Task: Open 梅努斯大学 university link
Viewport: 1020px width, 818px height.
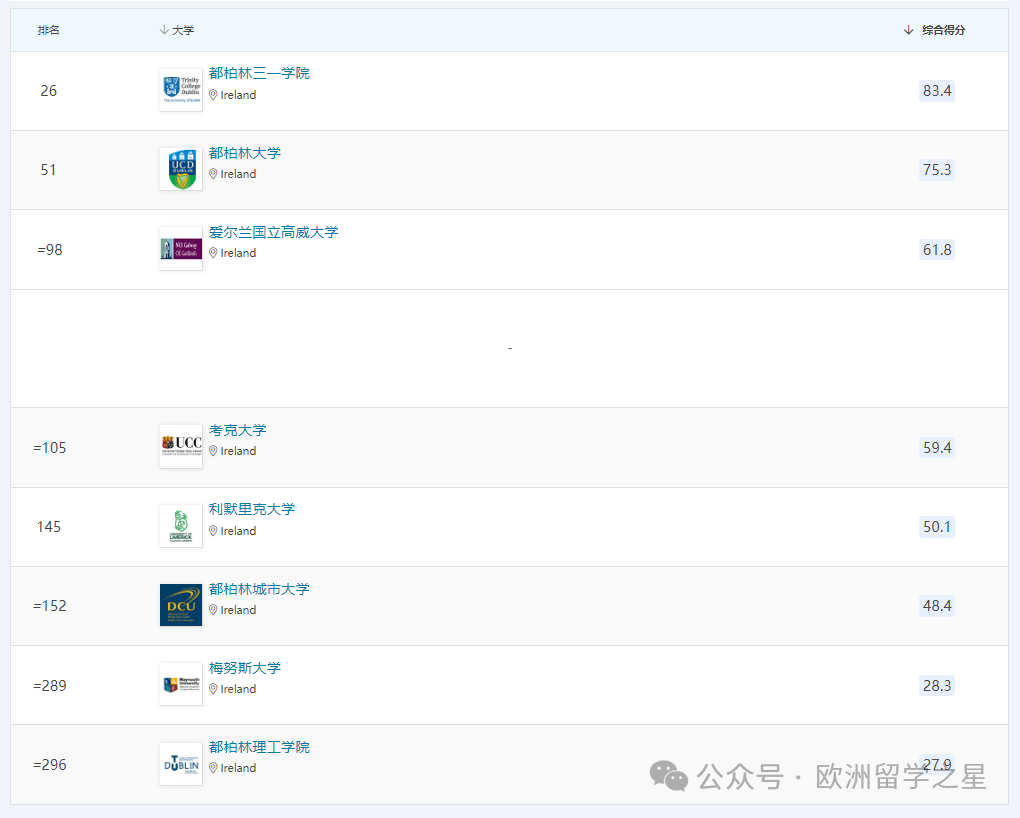Action: click(245, 668)
